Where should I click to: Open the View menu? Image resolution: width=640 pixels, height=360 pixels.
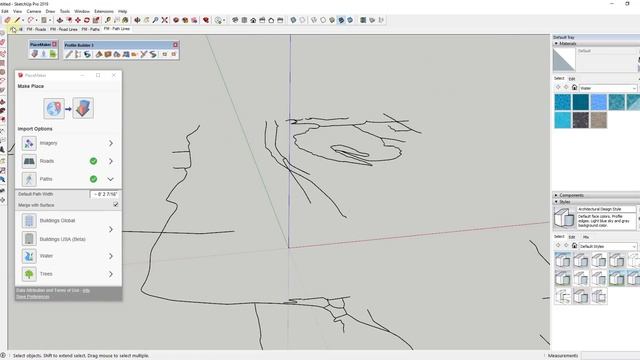click(18, 11)
